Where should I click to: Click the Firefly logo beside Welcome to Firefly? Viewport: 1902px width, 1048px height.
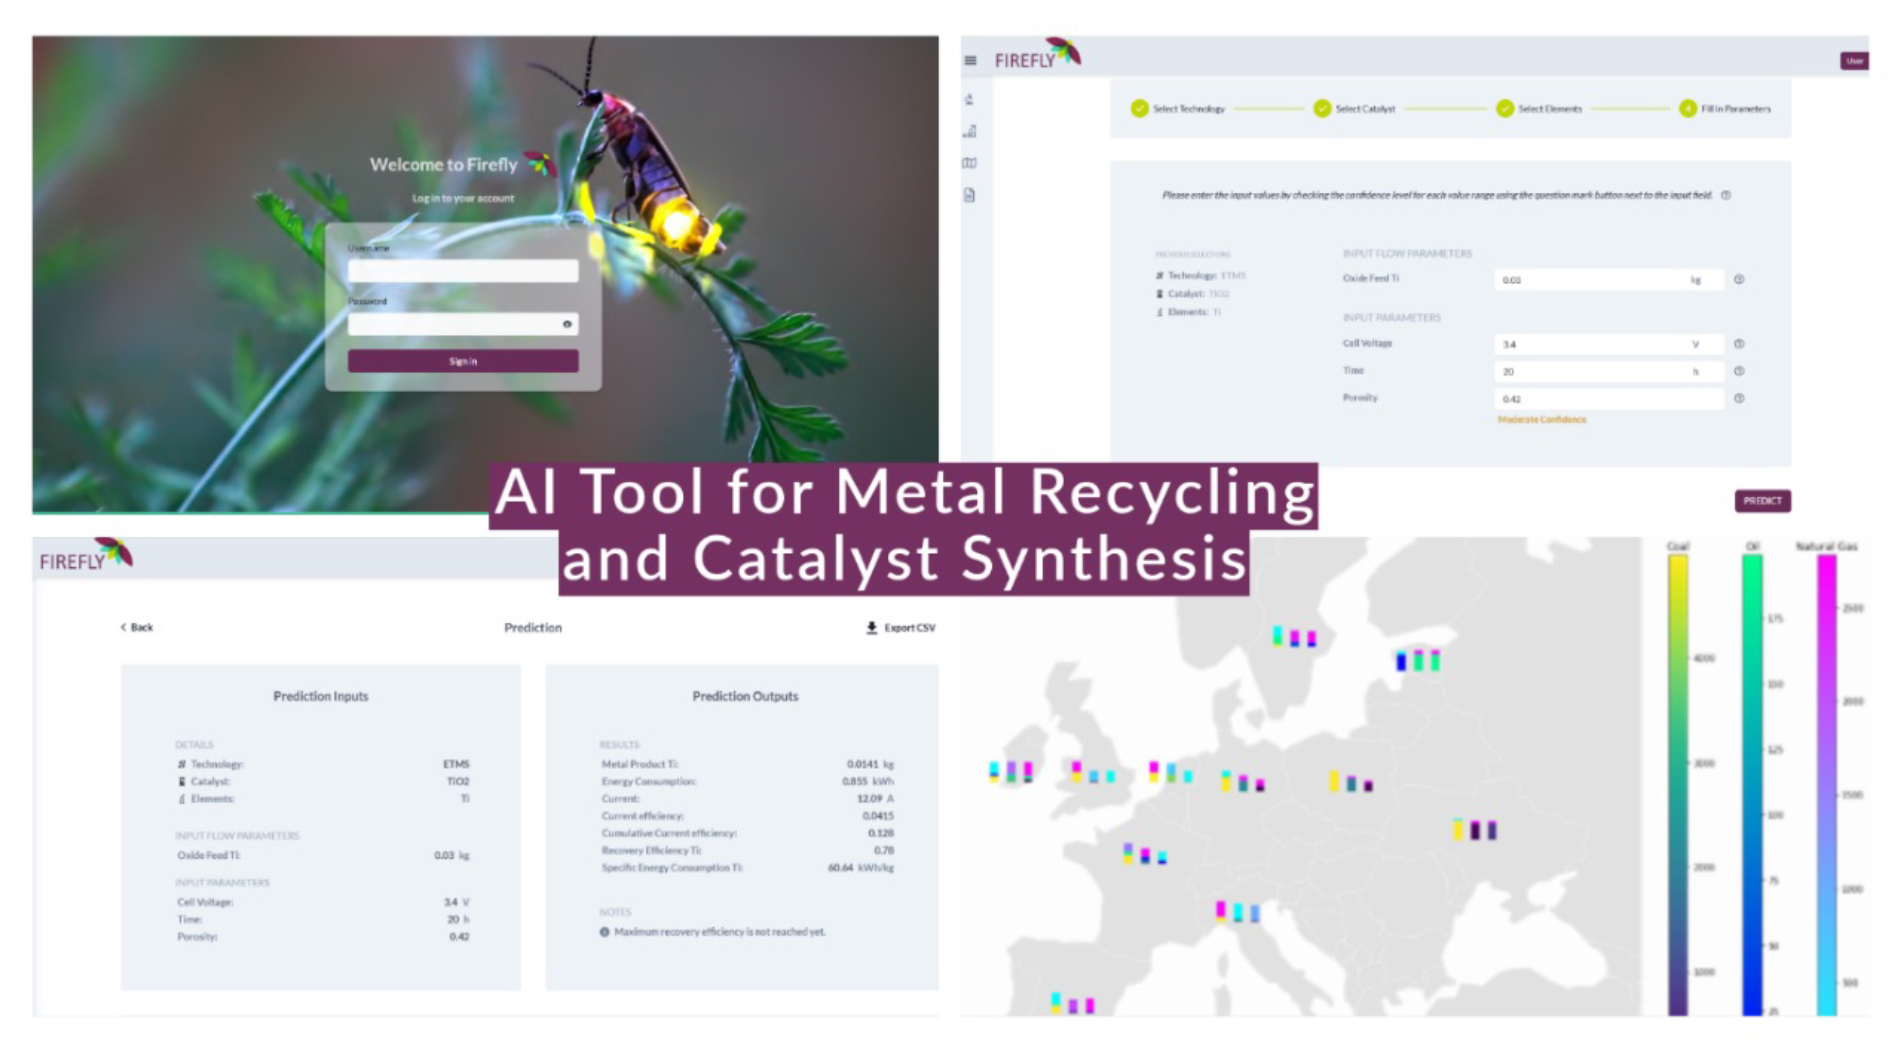[x=541, y=163]
